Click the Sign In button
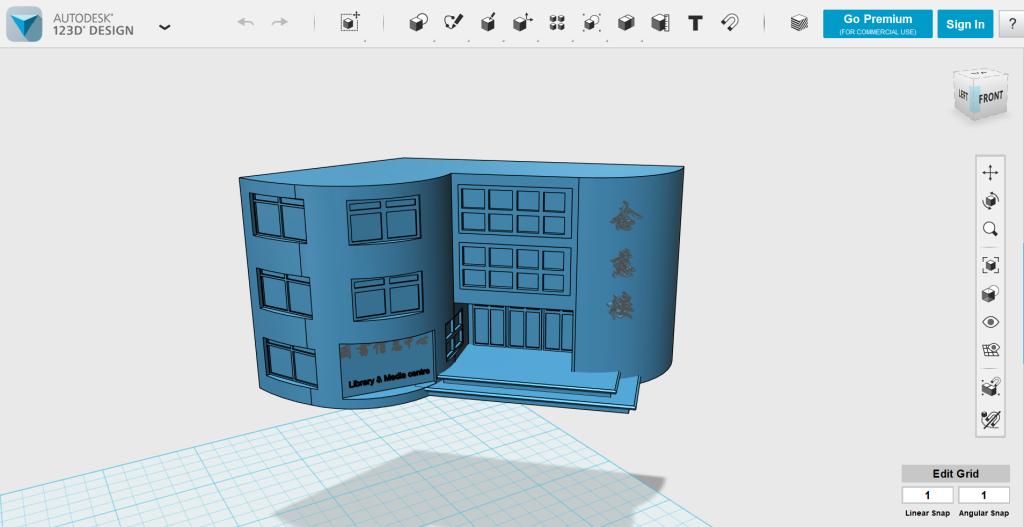This screenshot has height=527, width=1024. pyautogui.click(x=965, y=24)
